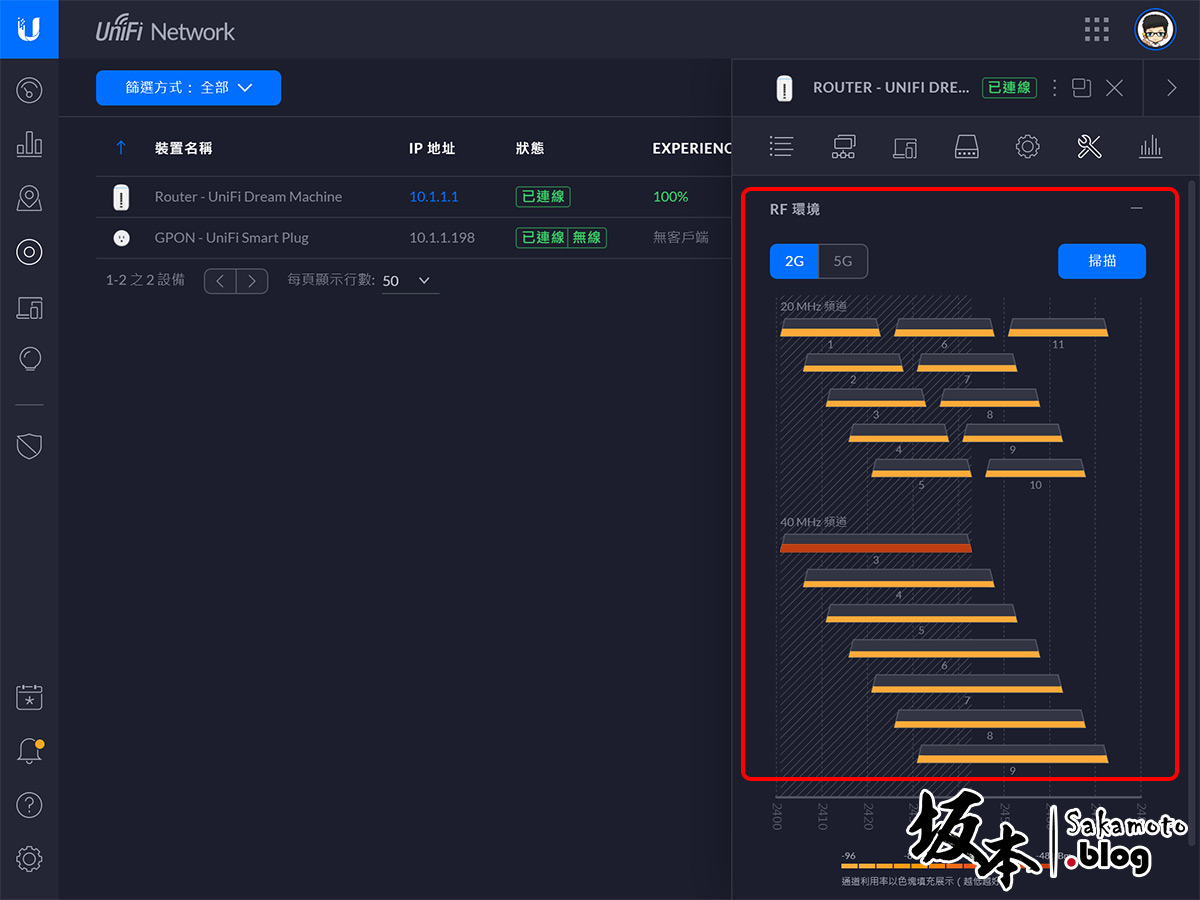
Task: Select the 2G band toggle
Action: click(x=794, y=261)
